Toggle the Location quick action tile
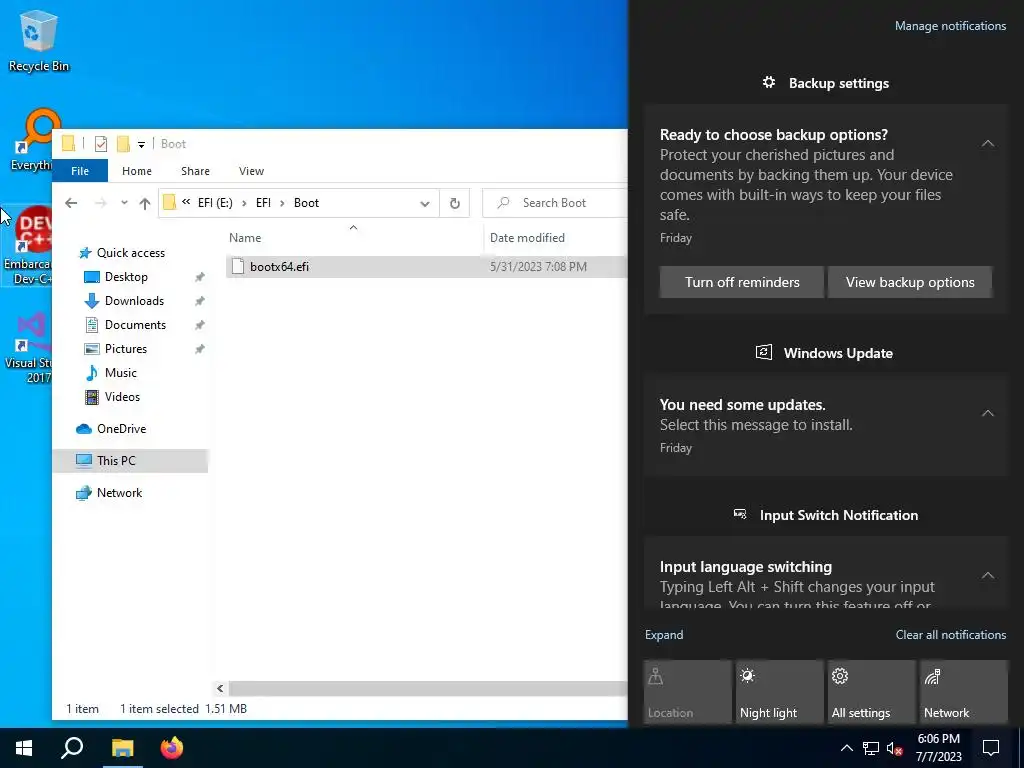Screen dimensions: 1024x768 688,692
